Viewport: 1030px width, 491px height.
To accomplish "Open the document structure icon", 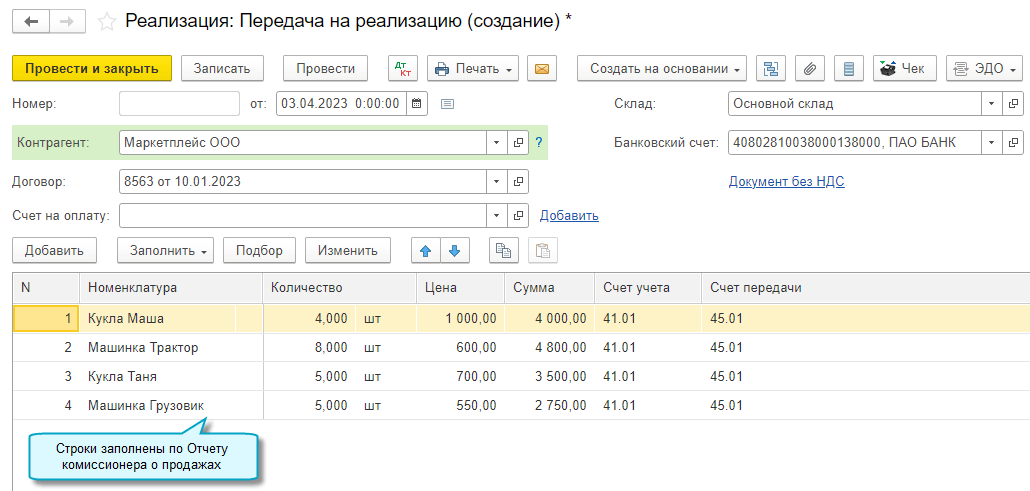I will 771,68.
